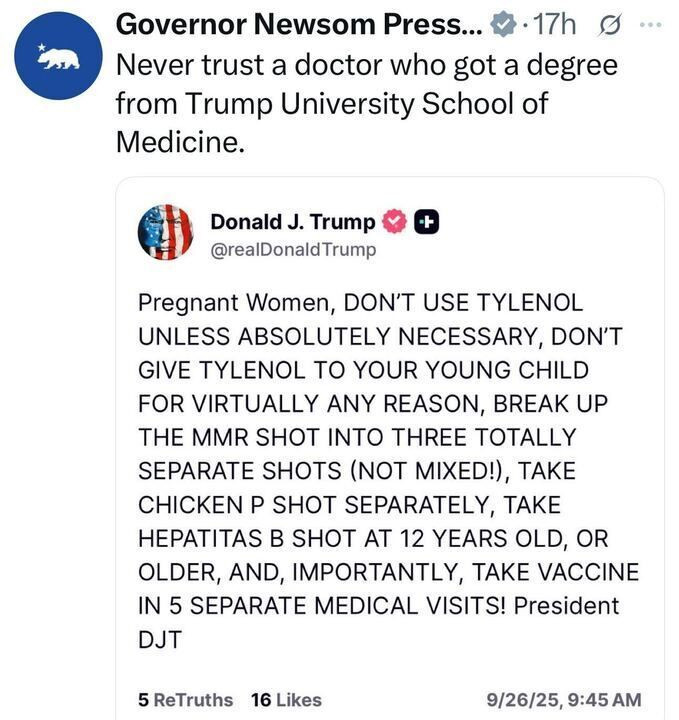View the 16 Likes count
This screenshot has height=720, width=679.
286,700
